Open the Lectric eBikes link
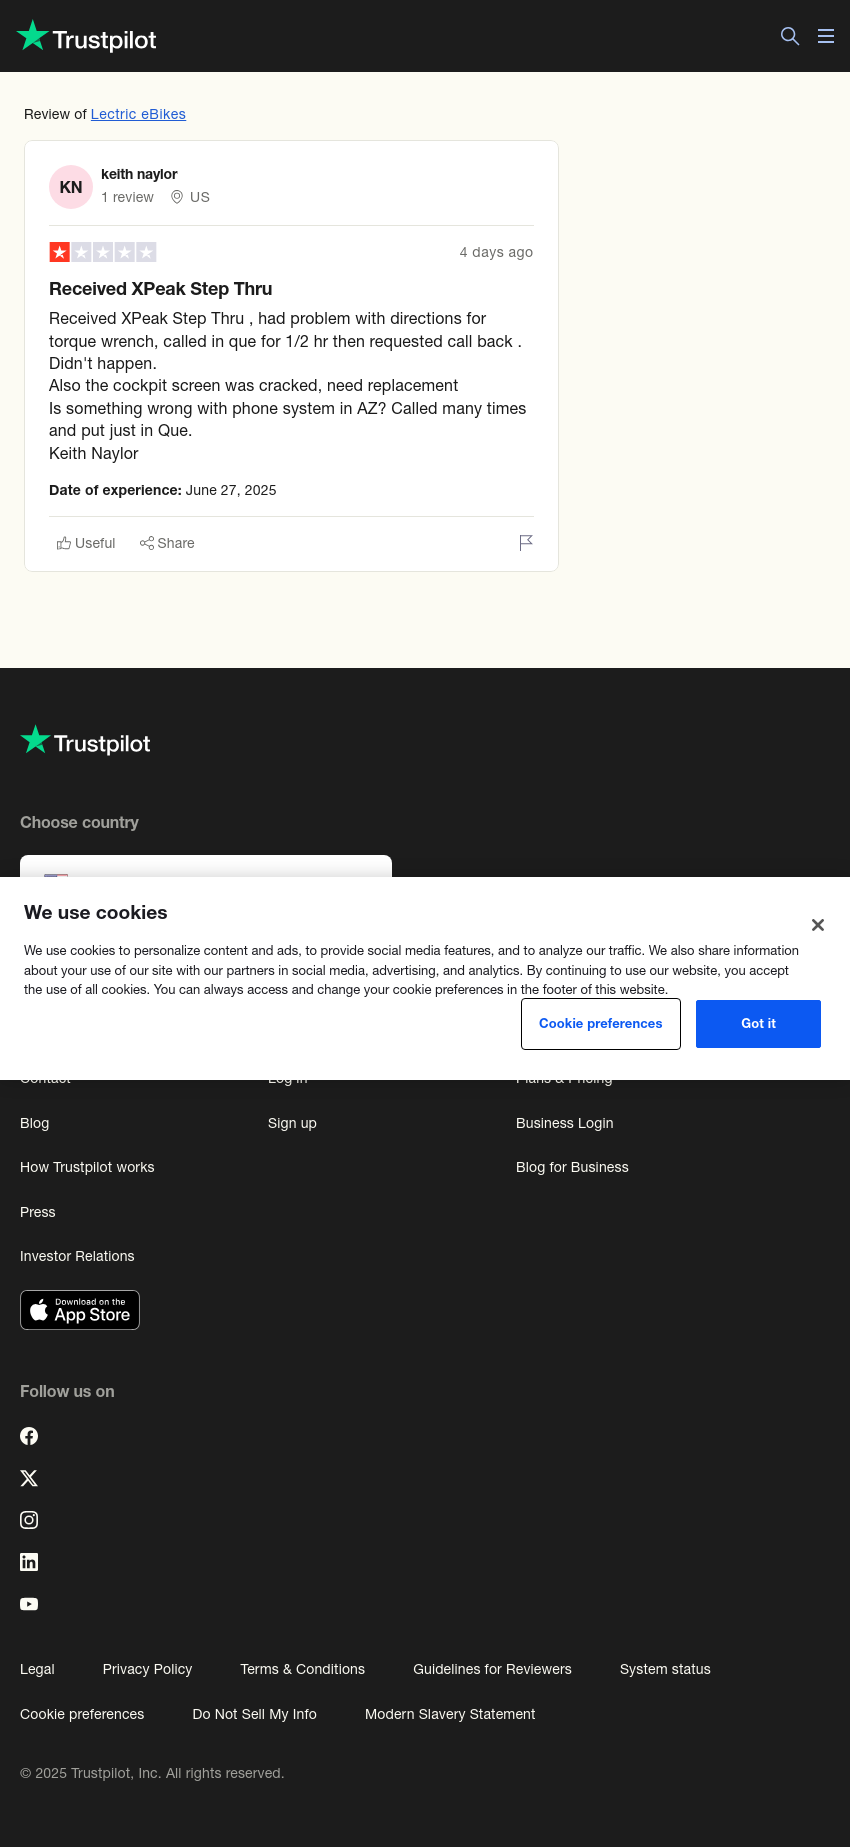Image resolution: width=850 pixels, height=1847 pixels. click(138, 114)
